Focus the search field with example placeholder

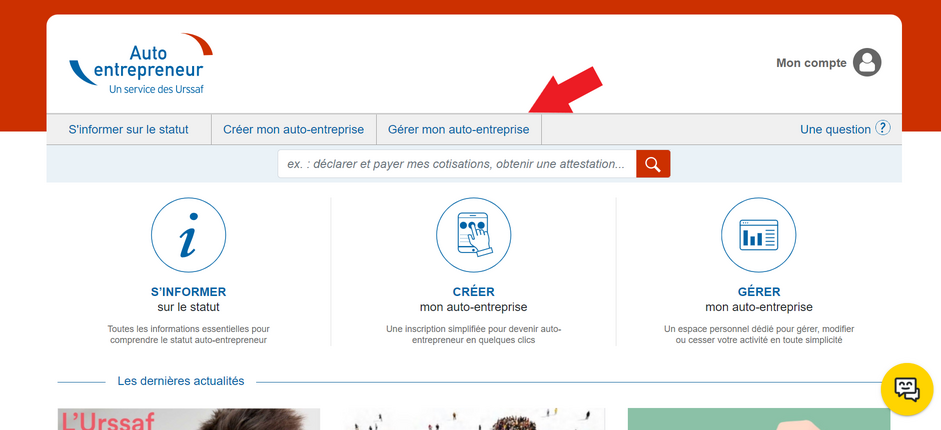(x=457, y=164)
